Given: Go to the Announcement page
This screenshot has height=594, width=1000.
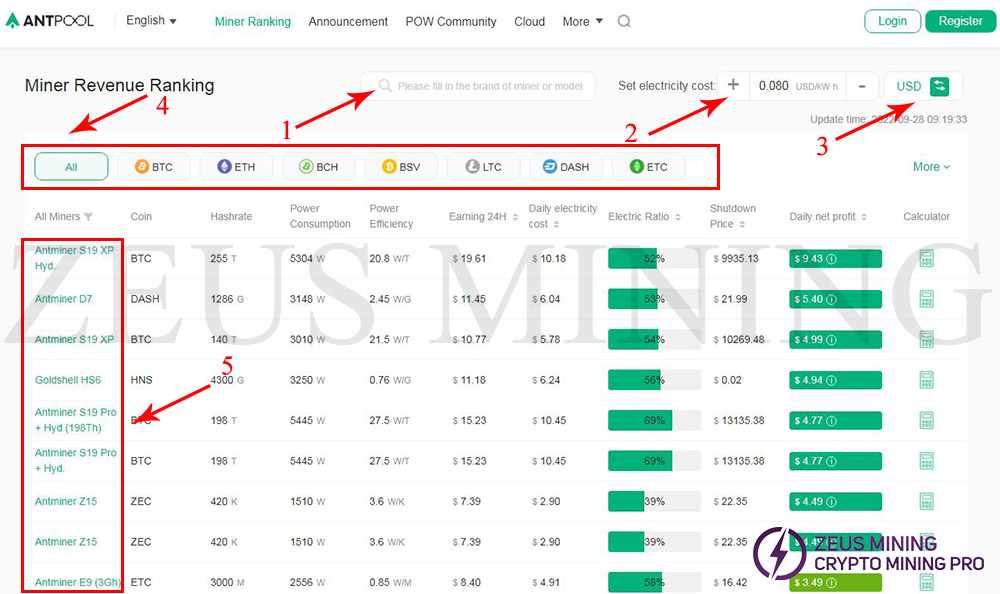Looking at the screenshot, I should point(348,21).
